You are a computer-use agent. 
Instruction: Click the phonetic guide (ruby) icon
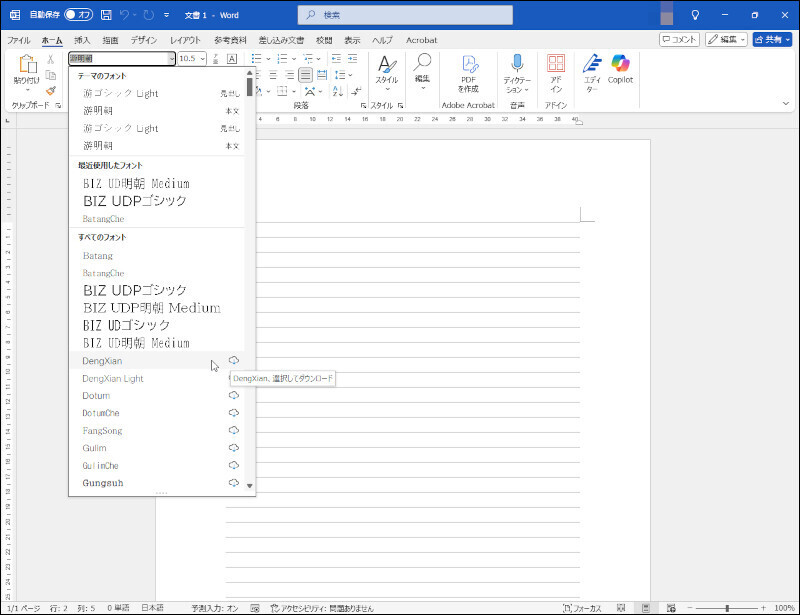coord(216,59)
